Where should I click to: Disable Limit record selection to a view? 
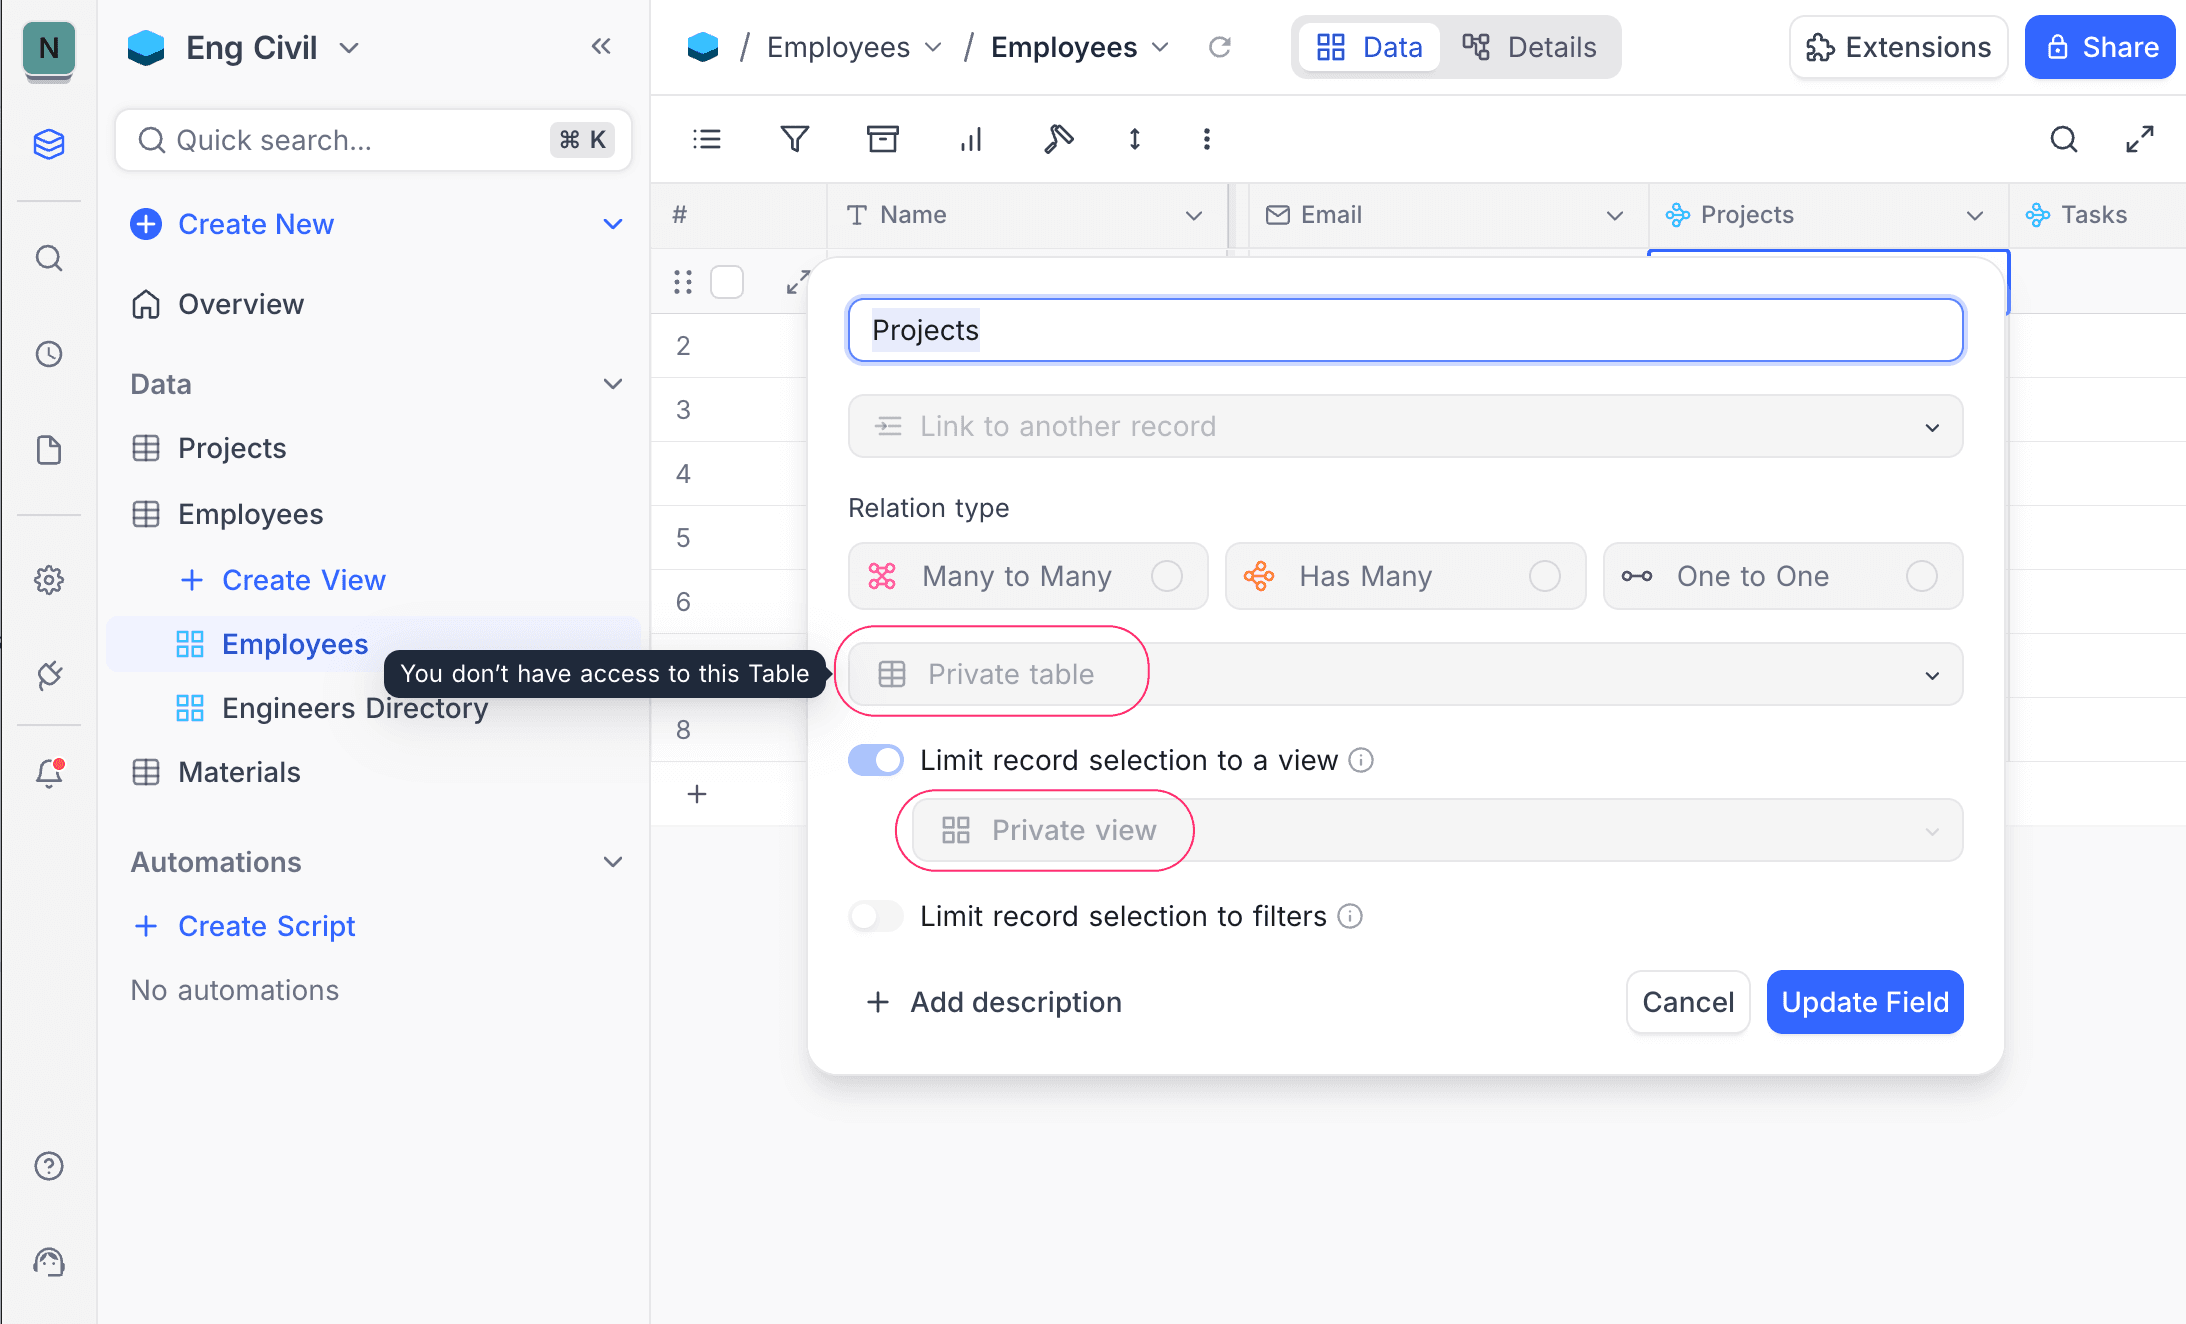point(876,760)
